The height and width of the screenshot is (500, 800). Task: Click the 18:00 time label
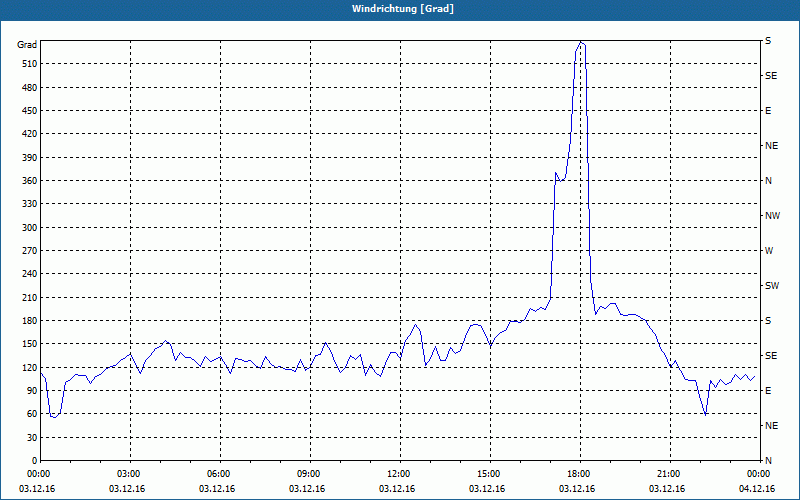[x=581, y=474]
